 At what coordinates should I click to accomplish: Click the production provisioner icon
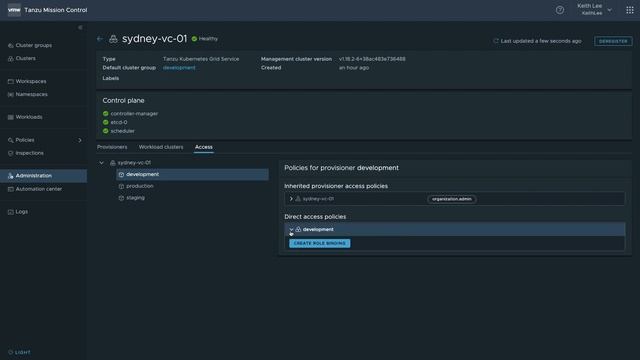(121, 186)
